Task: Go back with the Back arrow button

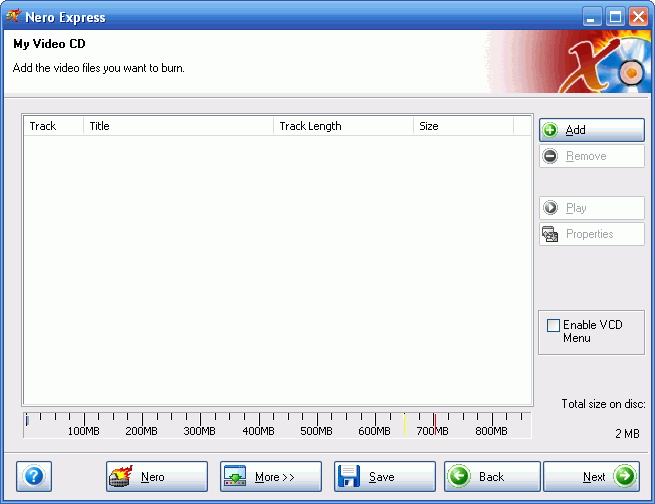Action: coord(492,476)
